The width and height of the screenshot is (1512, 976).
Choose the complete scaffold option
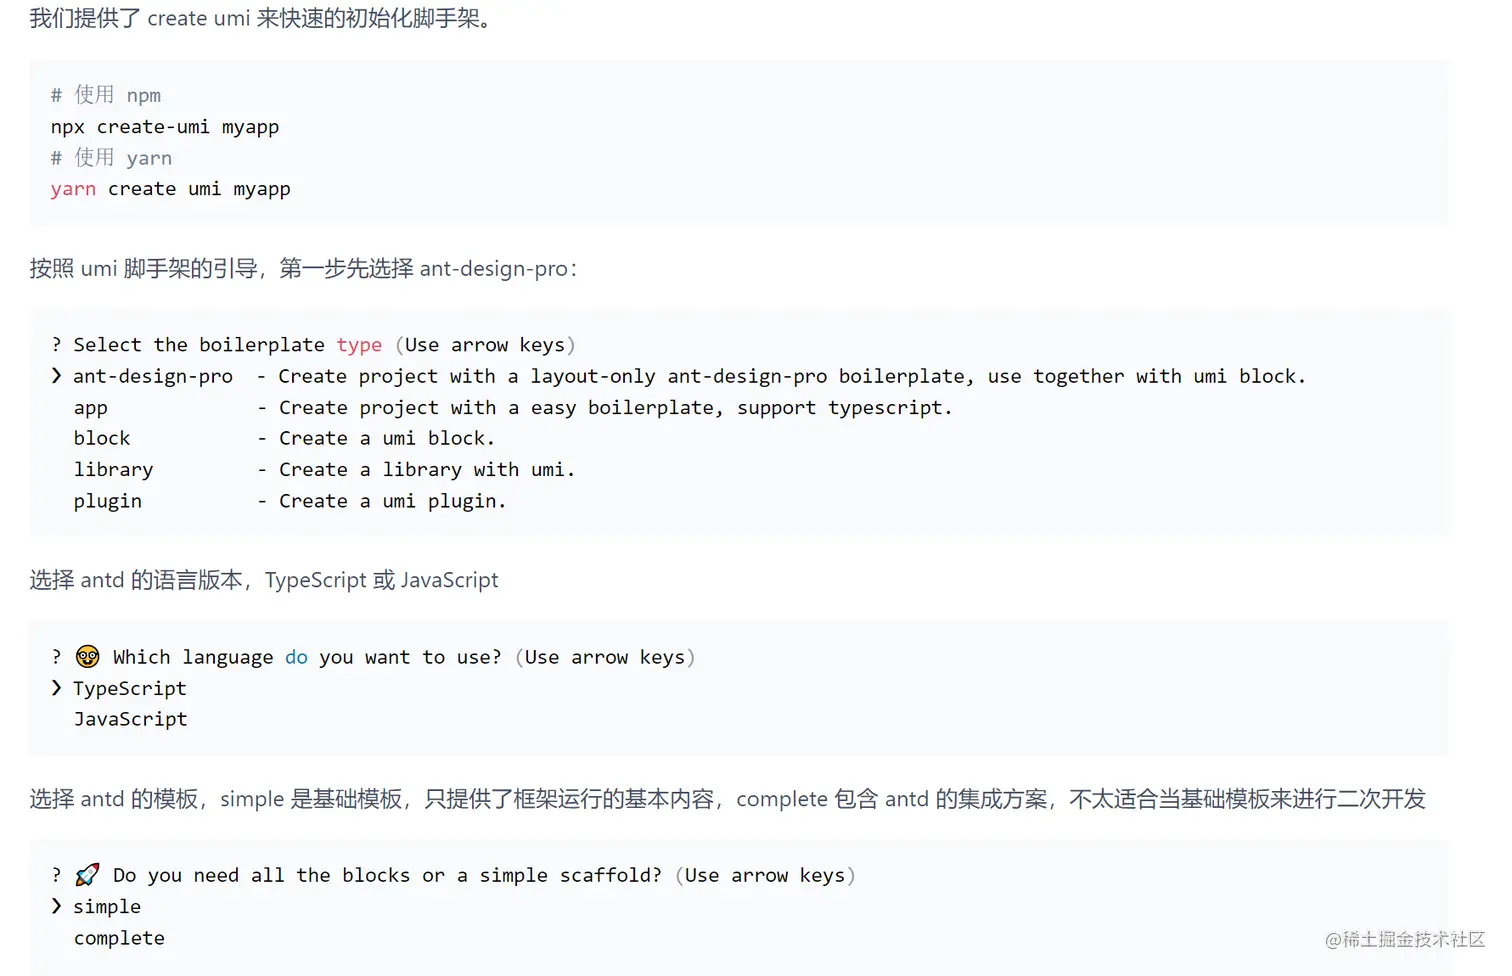tap(119, 938)
